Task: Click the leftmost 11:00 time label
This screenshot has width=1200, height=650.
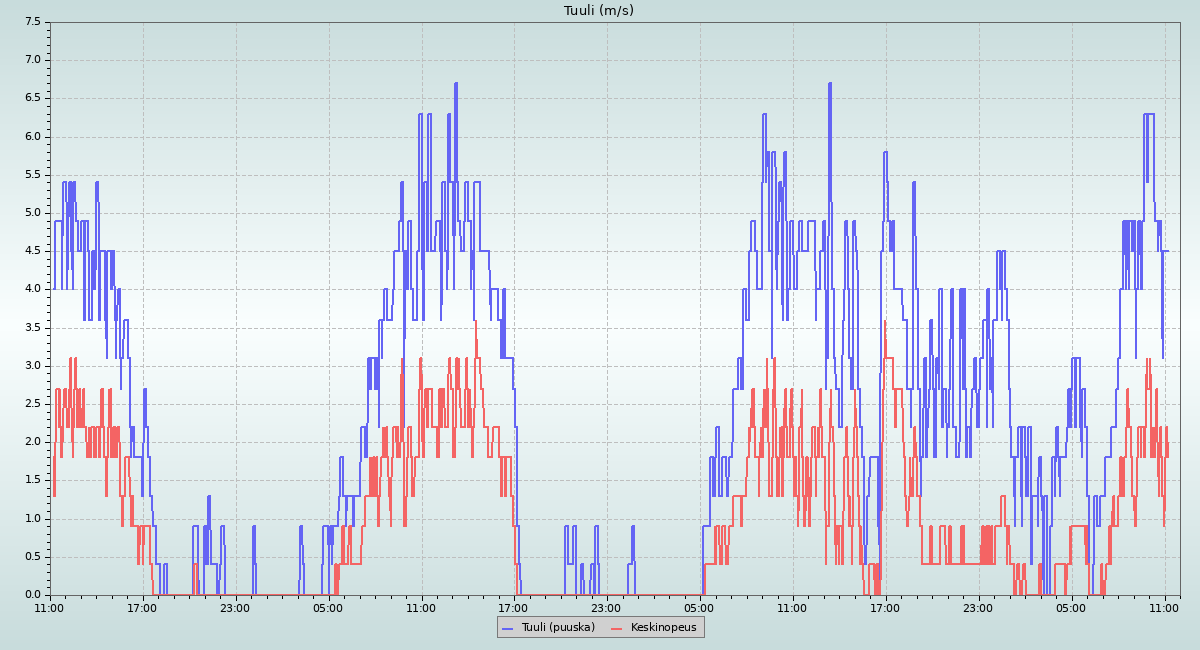Action: coord(49,607)
